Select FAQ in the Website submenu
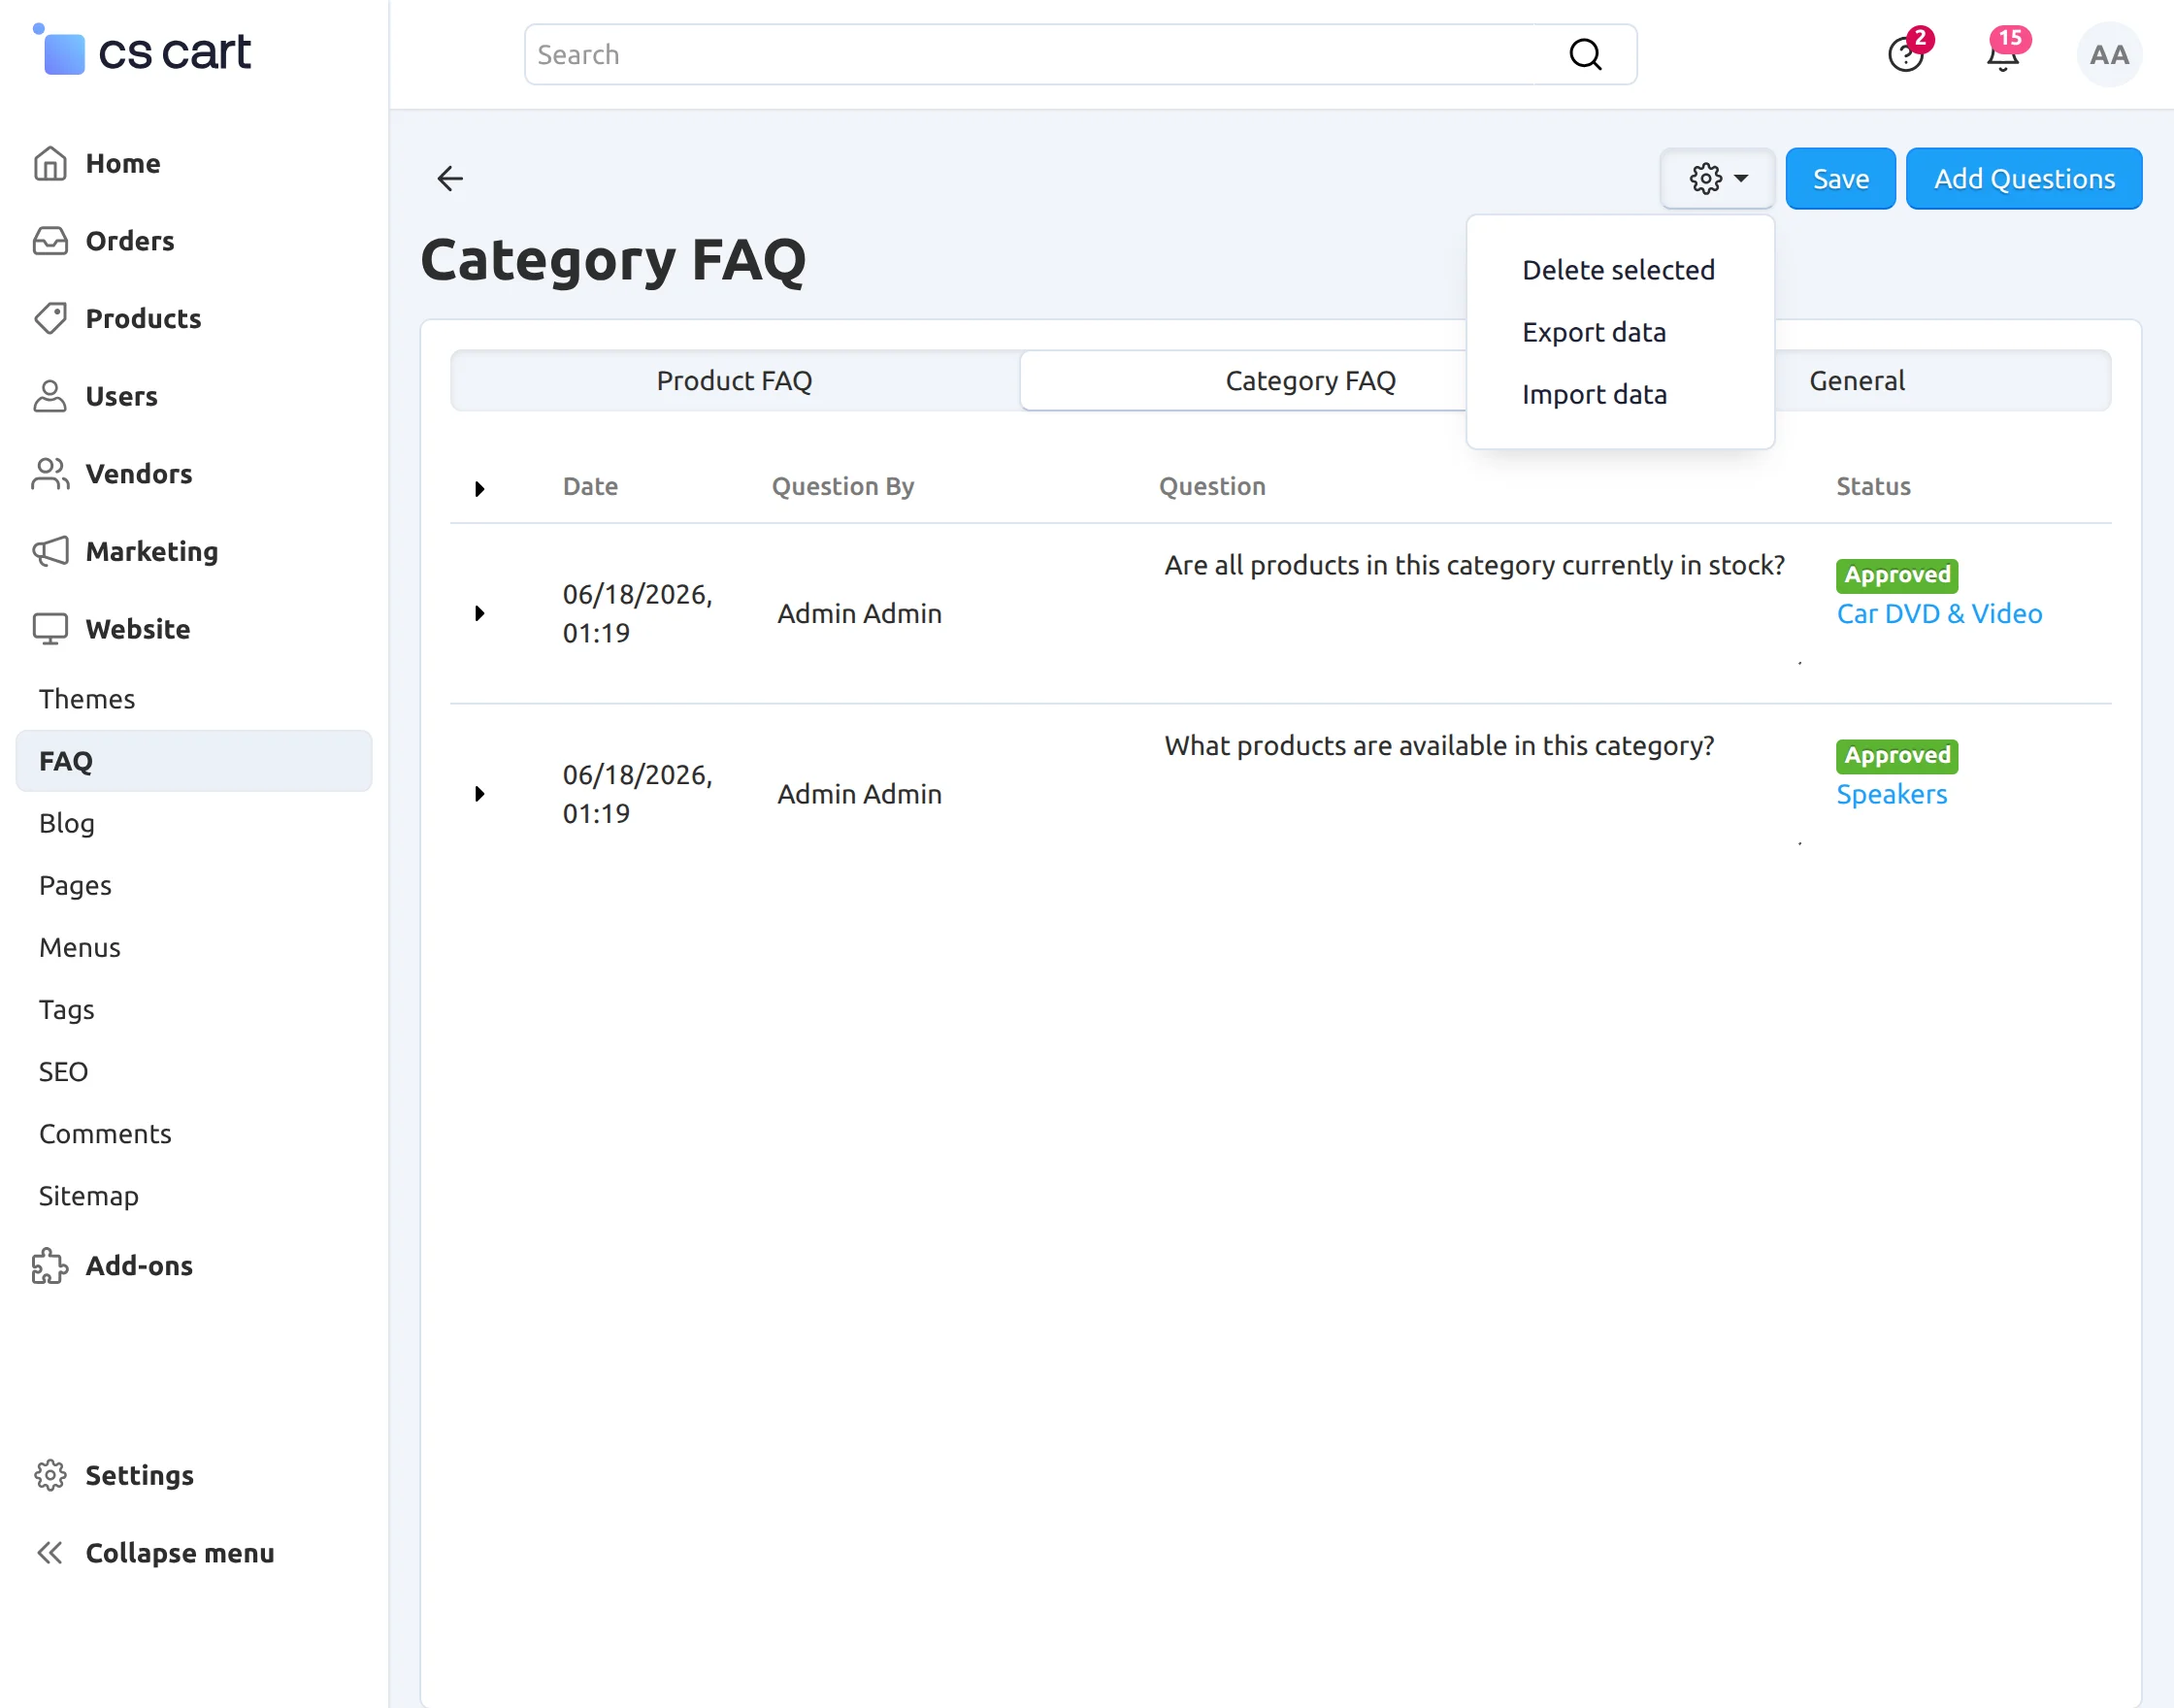Screen dimensions: 2174x1708 (x=194, y=760)
